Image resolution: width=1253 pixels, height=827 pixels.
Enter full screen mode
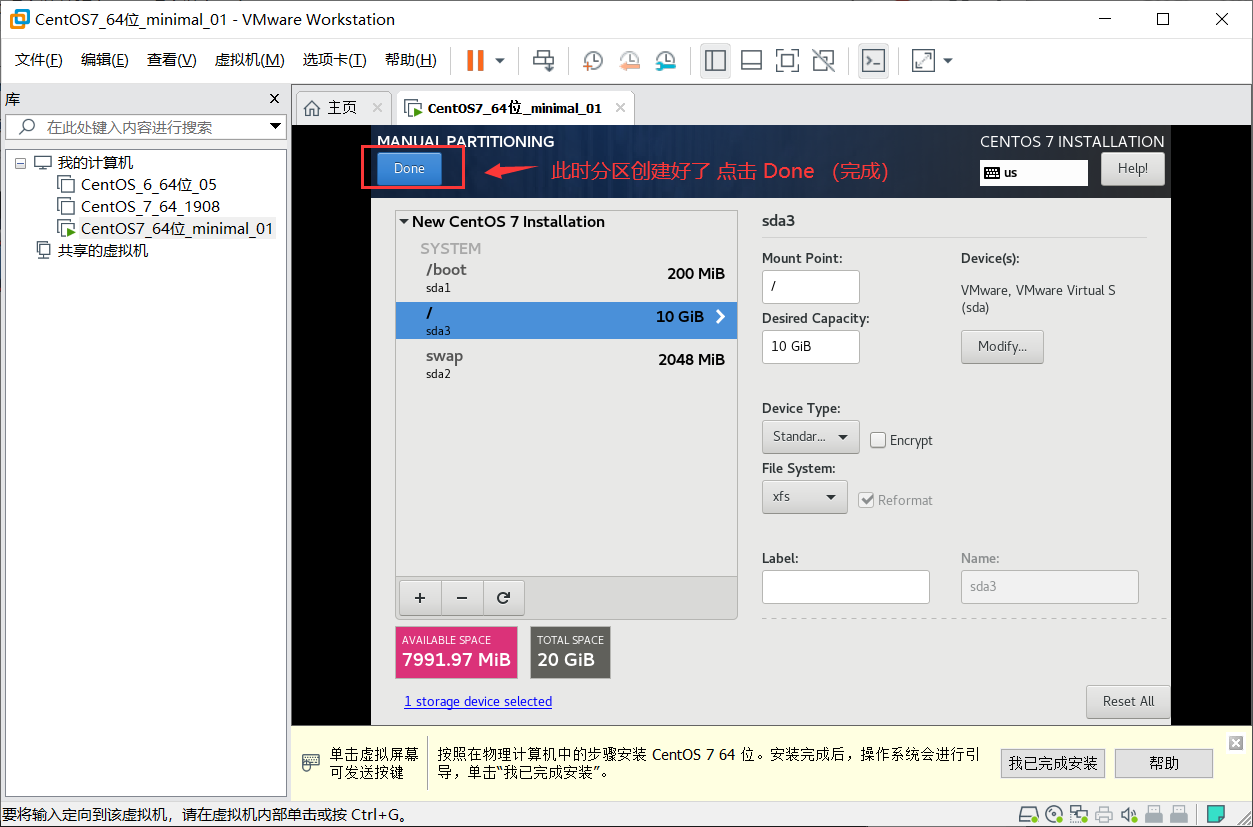[x=787, y=61]
